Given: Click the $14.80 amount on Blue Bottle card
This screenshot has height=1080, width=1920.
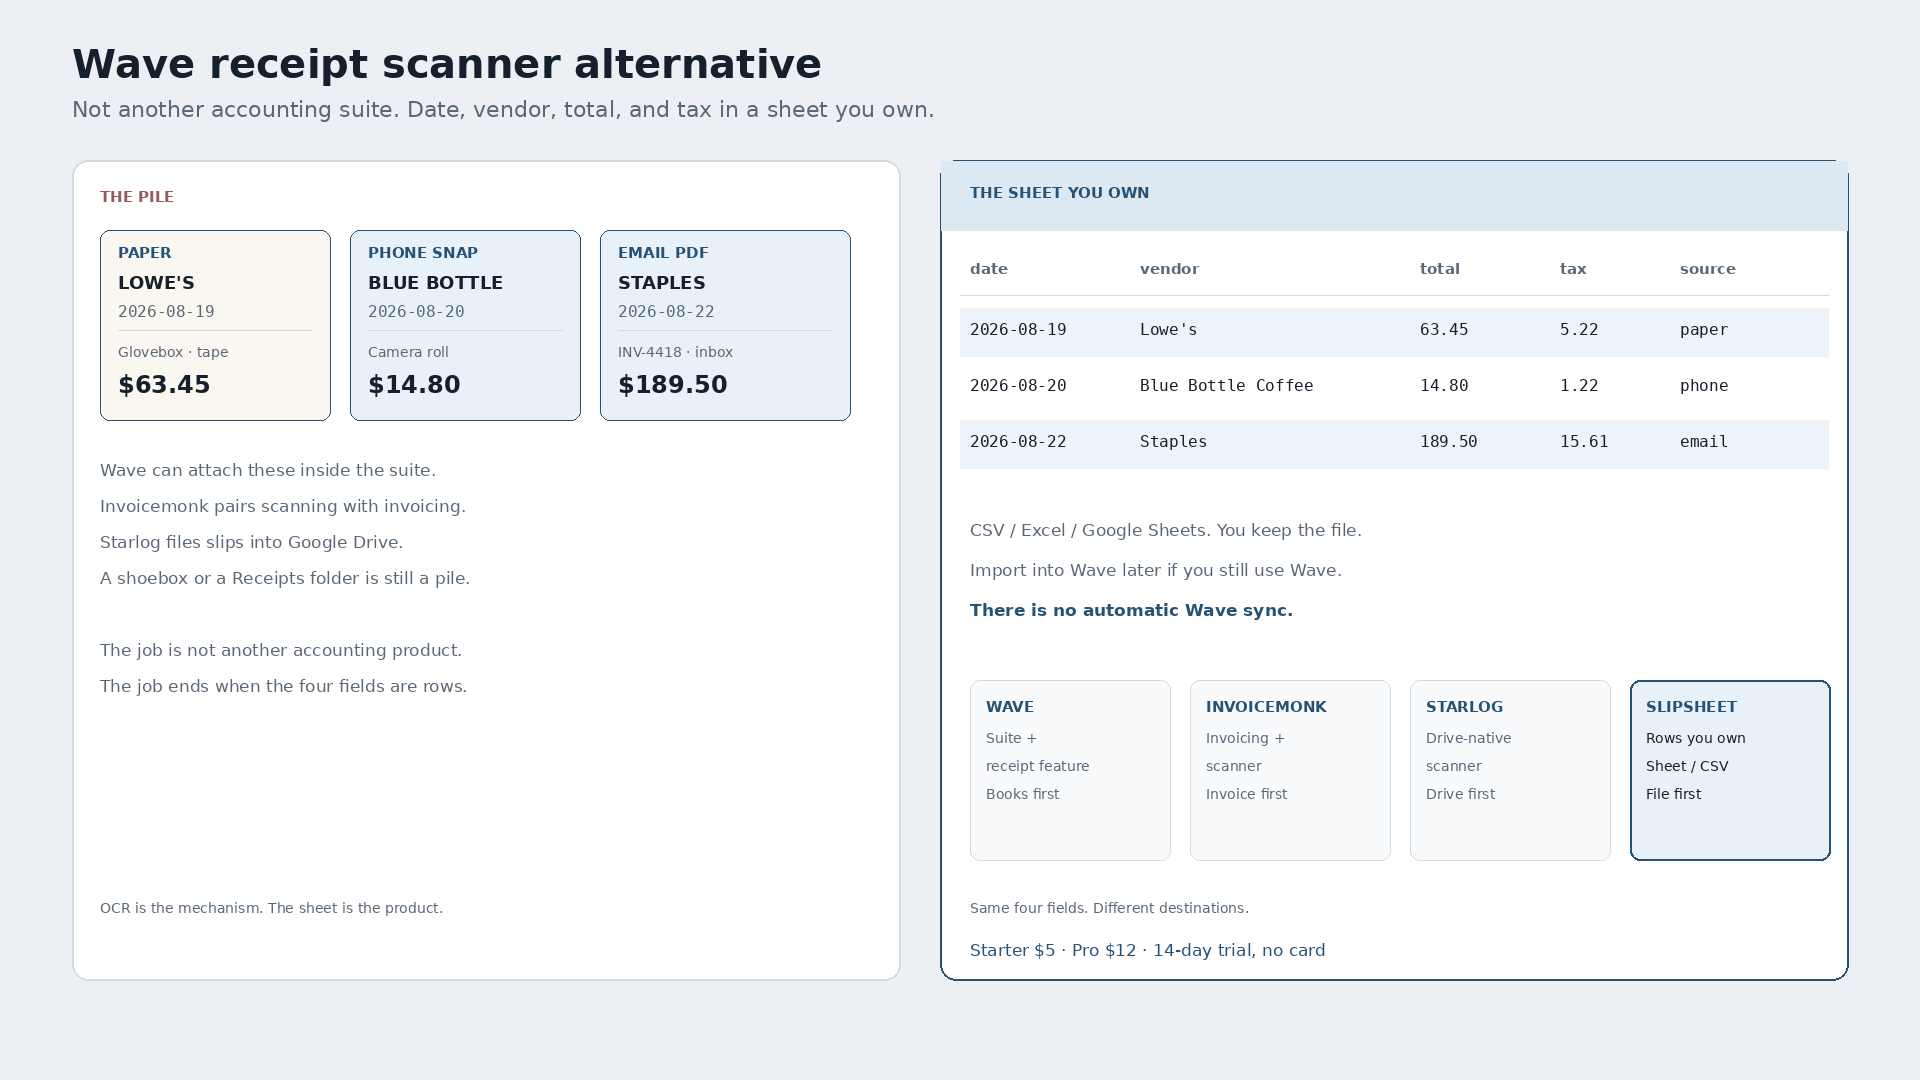Looking at the screenshot, I should pyautogui.click(x=414, y=385).
